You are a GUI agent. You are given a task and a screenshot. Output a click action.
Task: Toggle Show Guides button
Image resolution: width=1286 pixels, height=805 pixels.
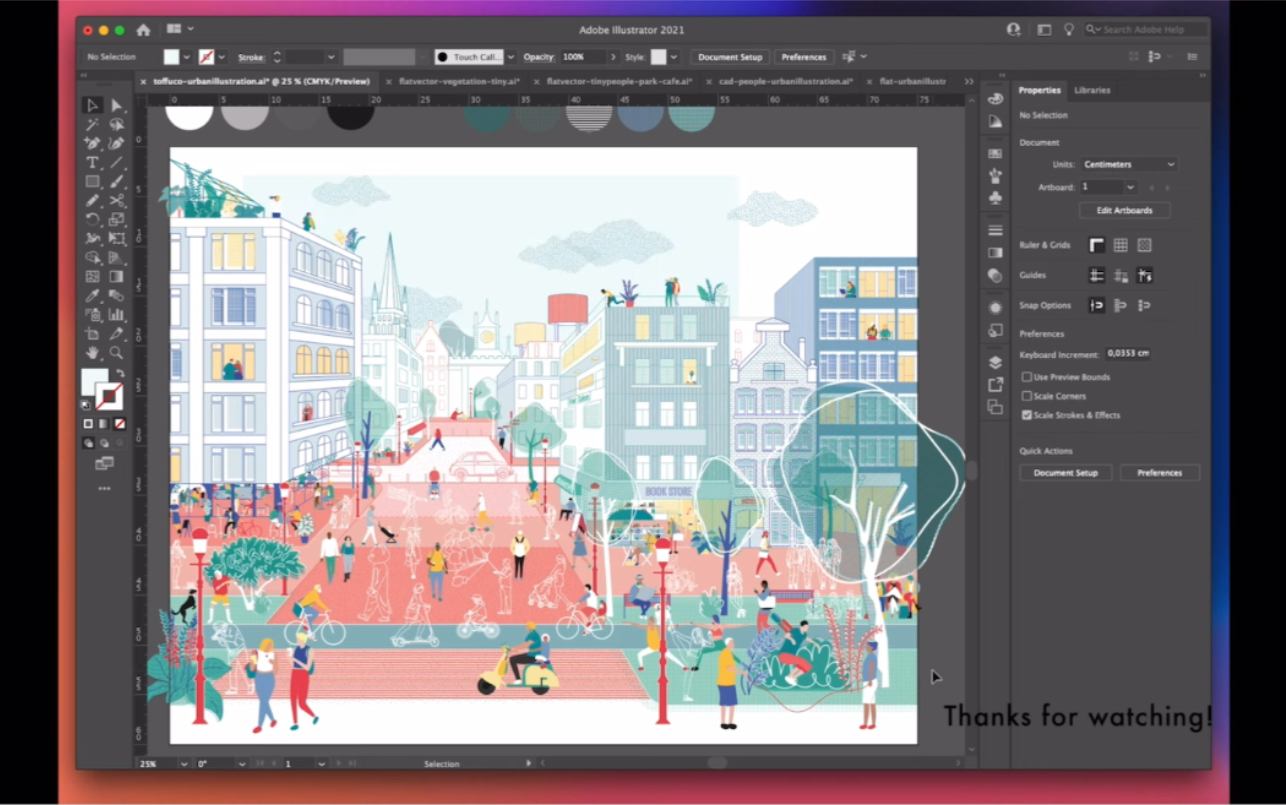click(x=1097, y=275)
